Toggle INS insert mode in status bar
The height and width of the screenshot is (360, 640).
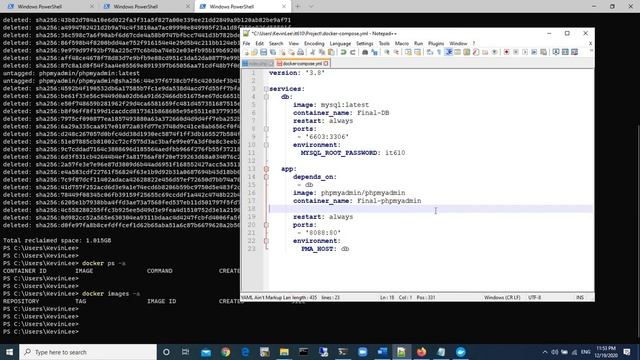click(580, 298)
